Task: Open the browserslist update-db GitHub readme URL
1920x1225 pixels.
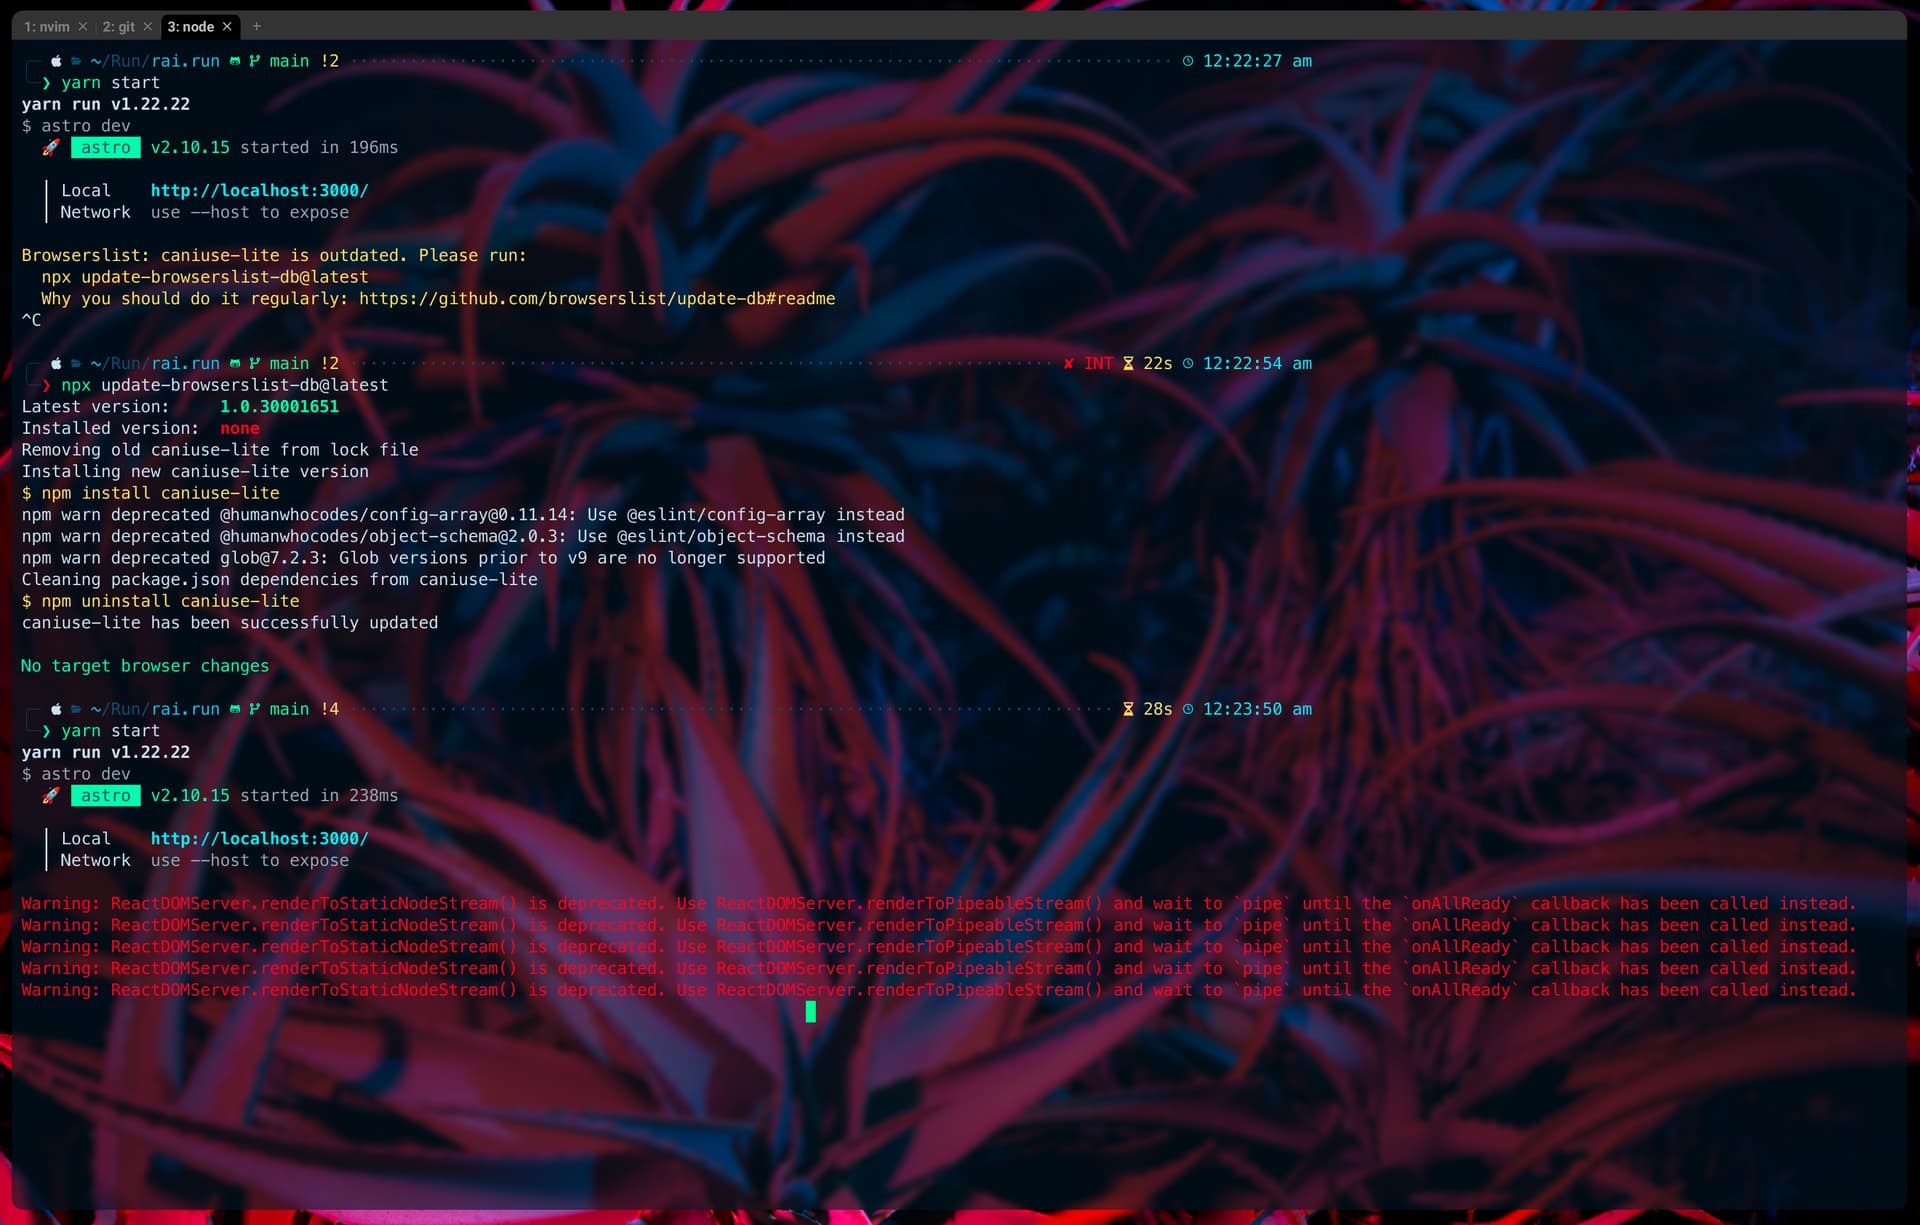Action: coord(596,298)
